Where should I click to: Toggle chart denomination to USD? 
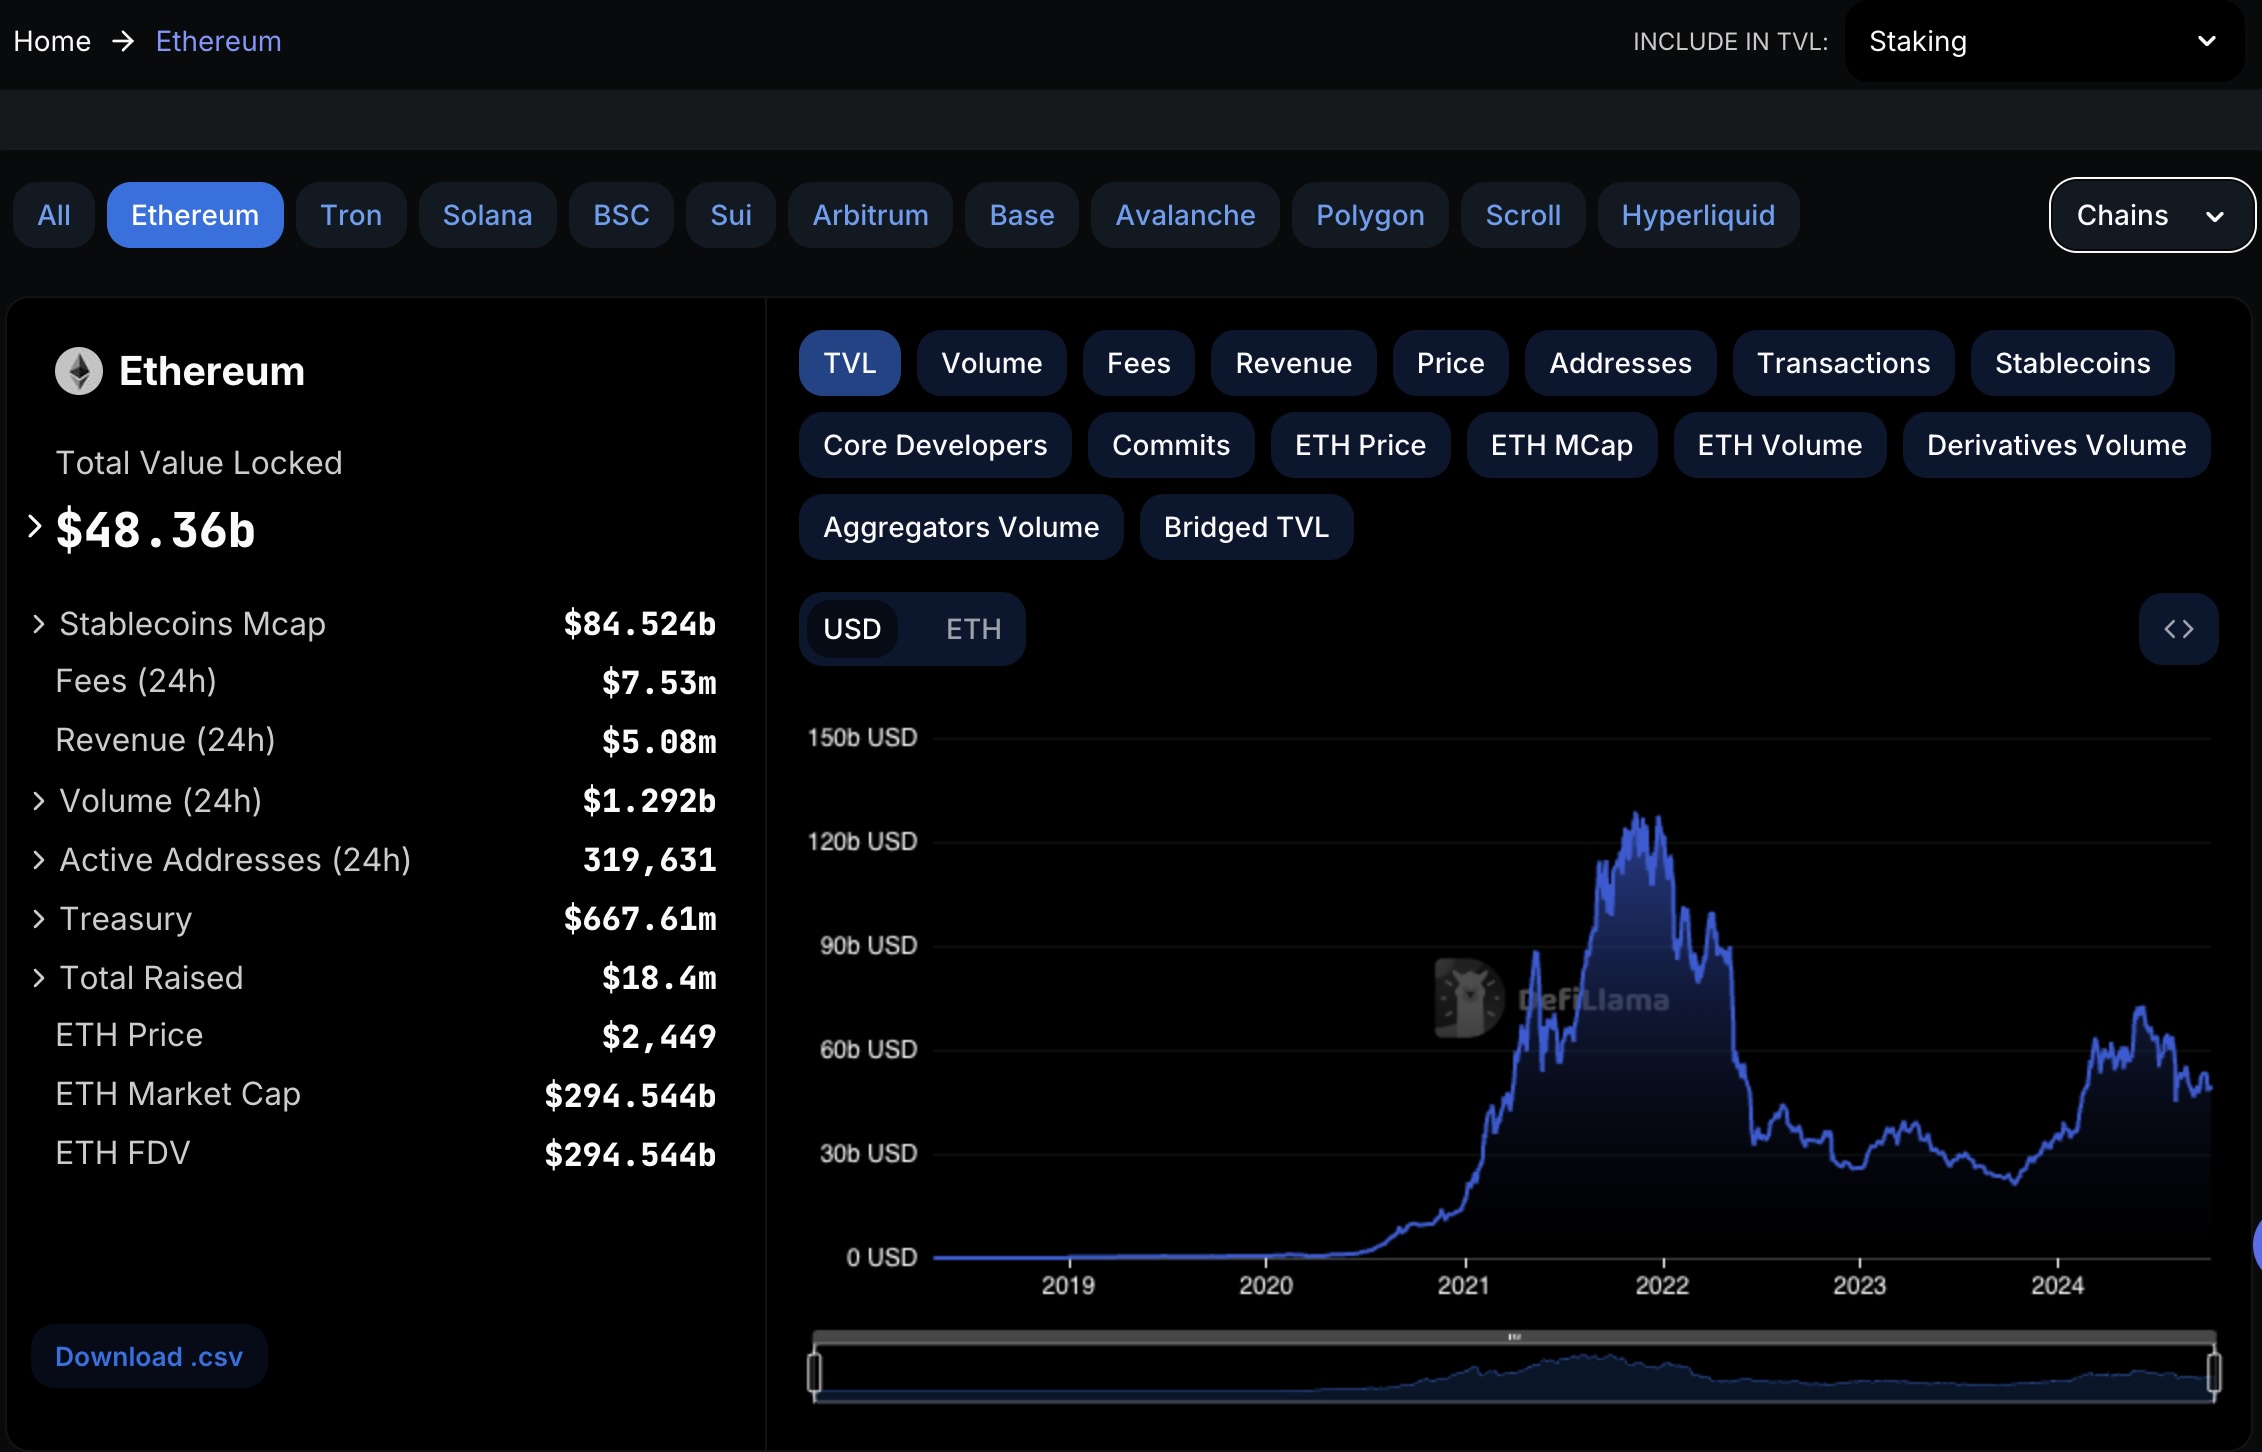coord(852,629)
